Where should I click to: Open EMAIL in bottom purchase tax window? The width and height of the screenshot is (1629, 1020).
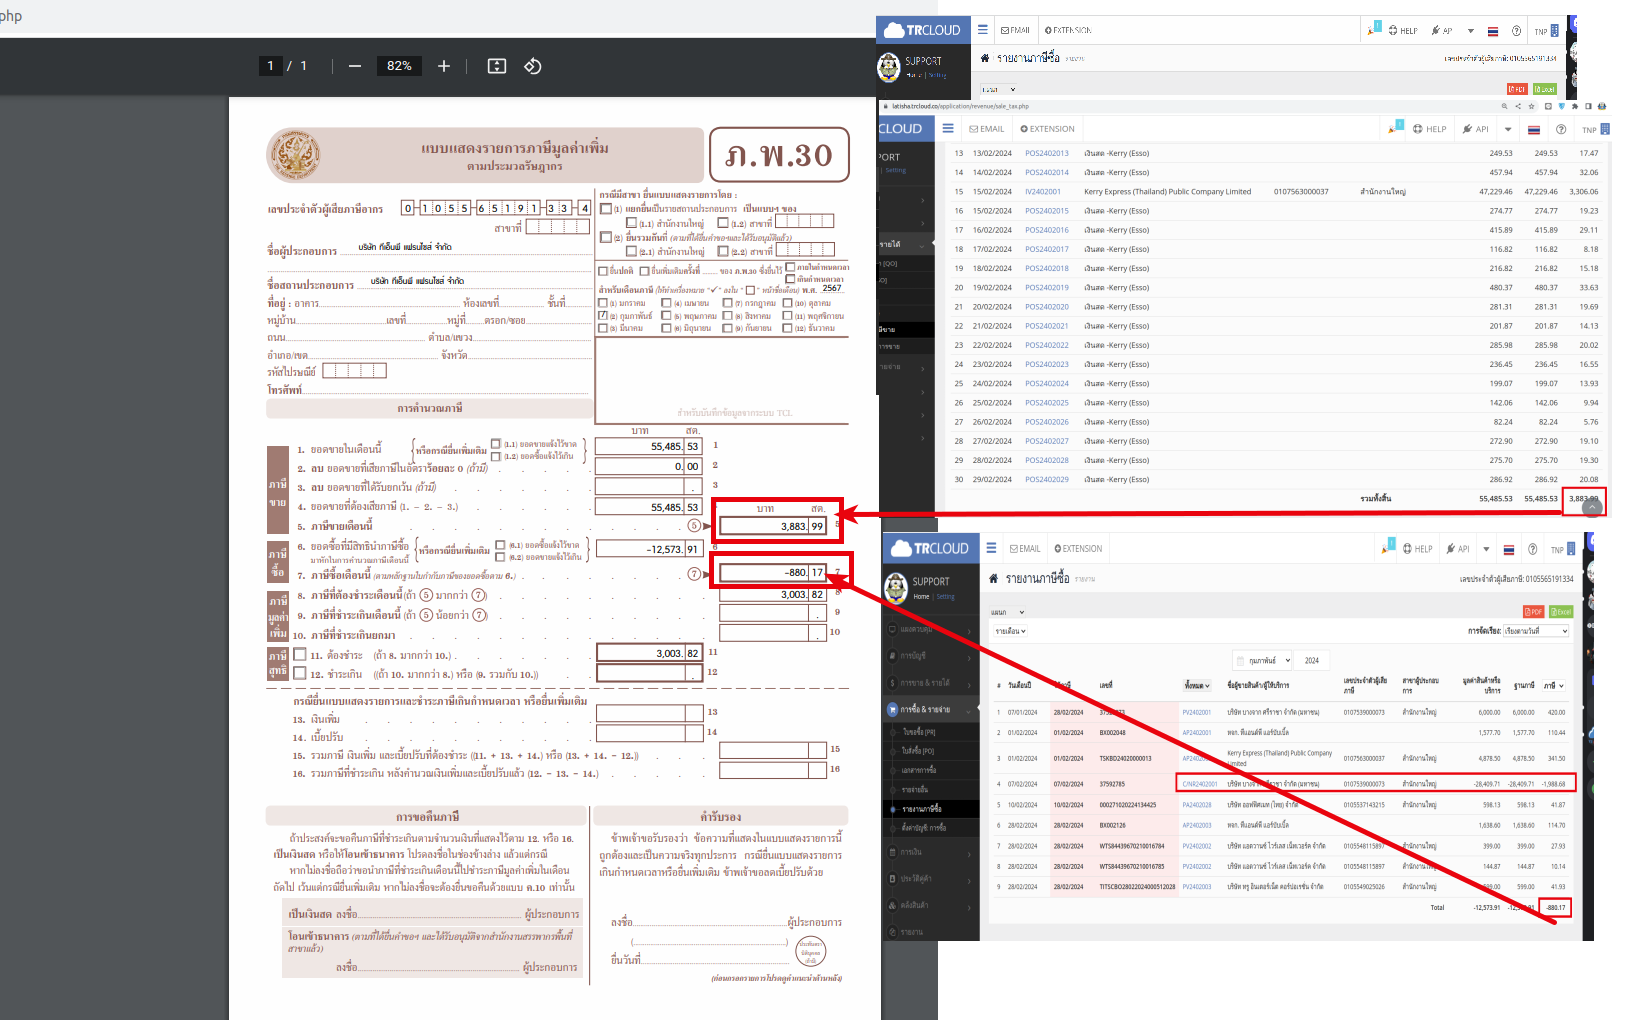pyautogui.click(x=1025, y=549)
